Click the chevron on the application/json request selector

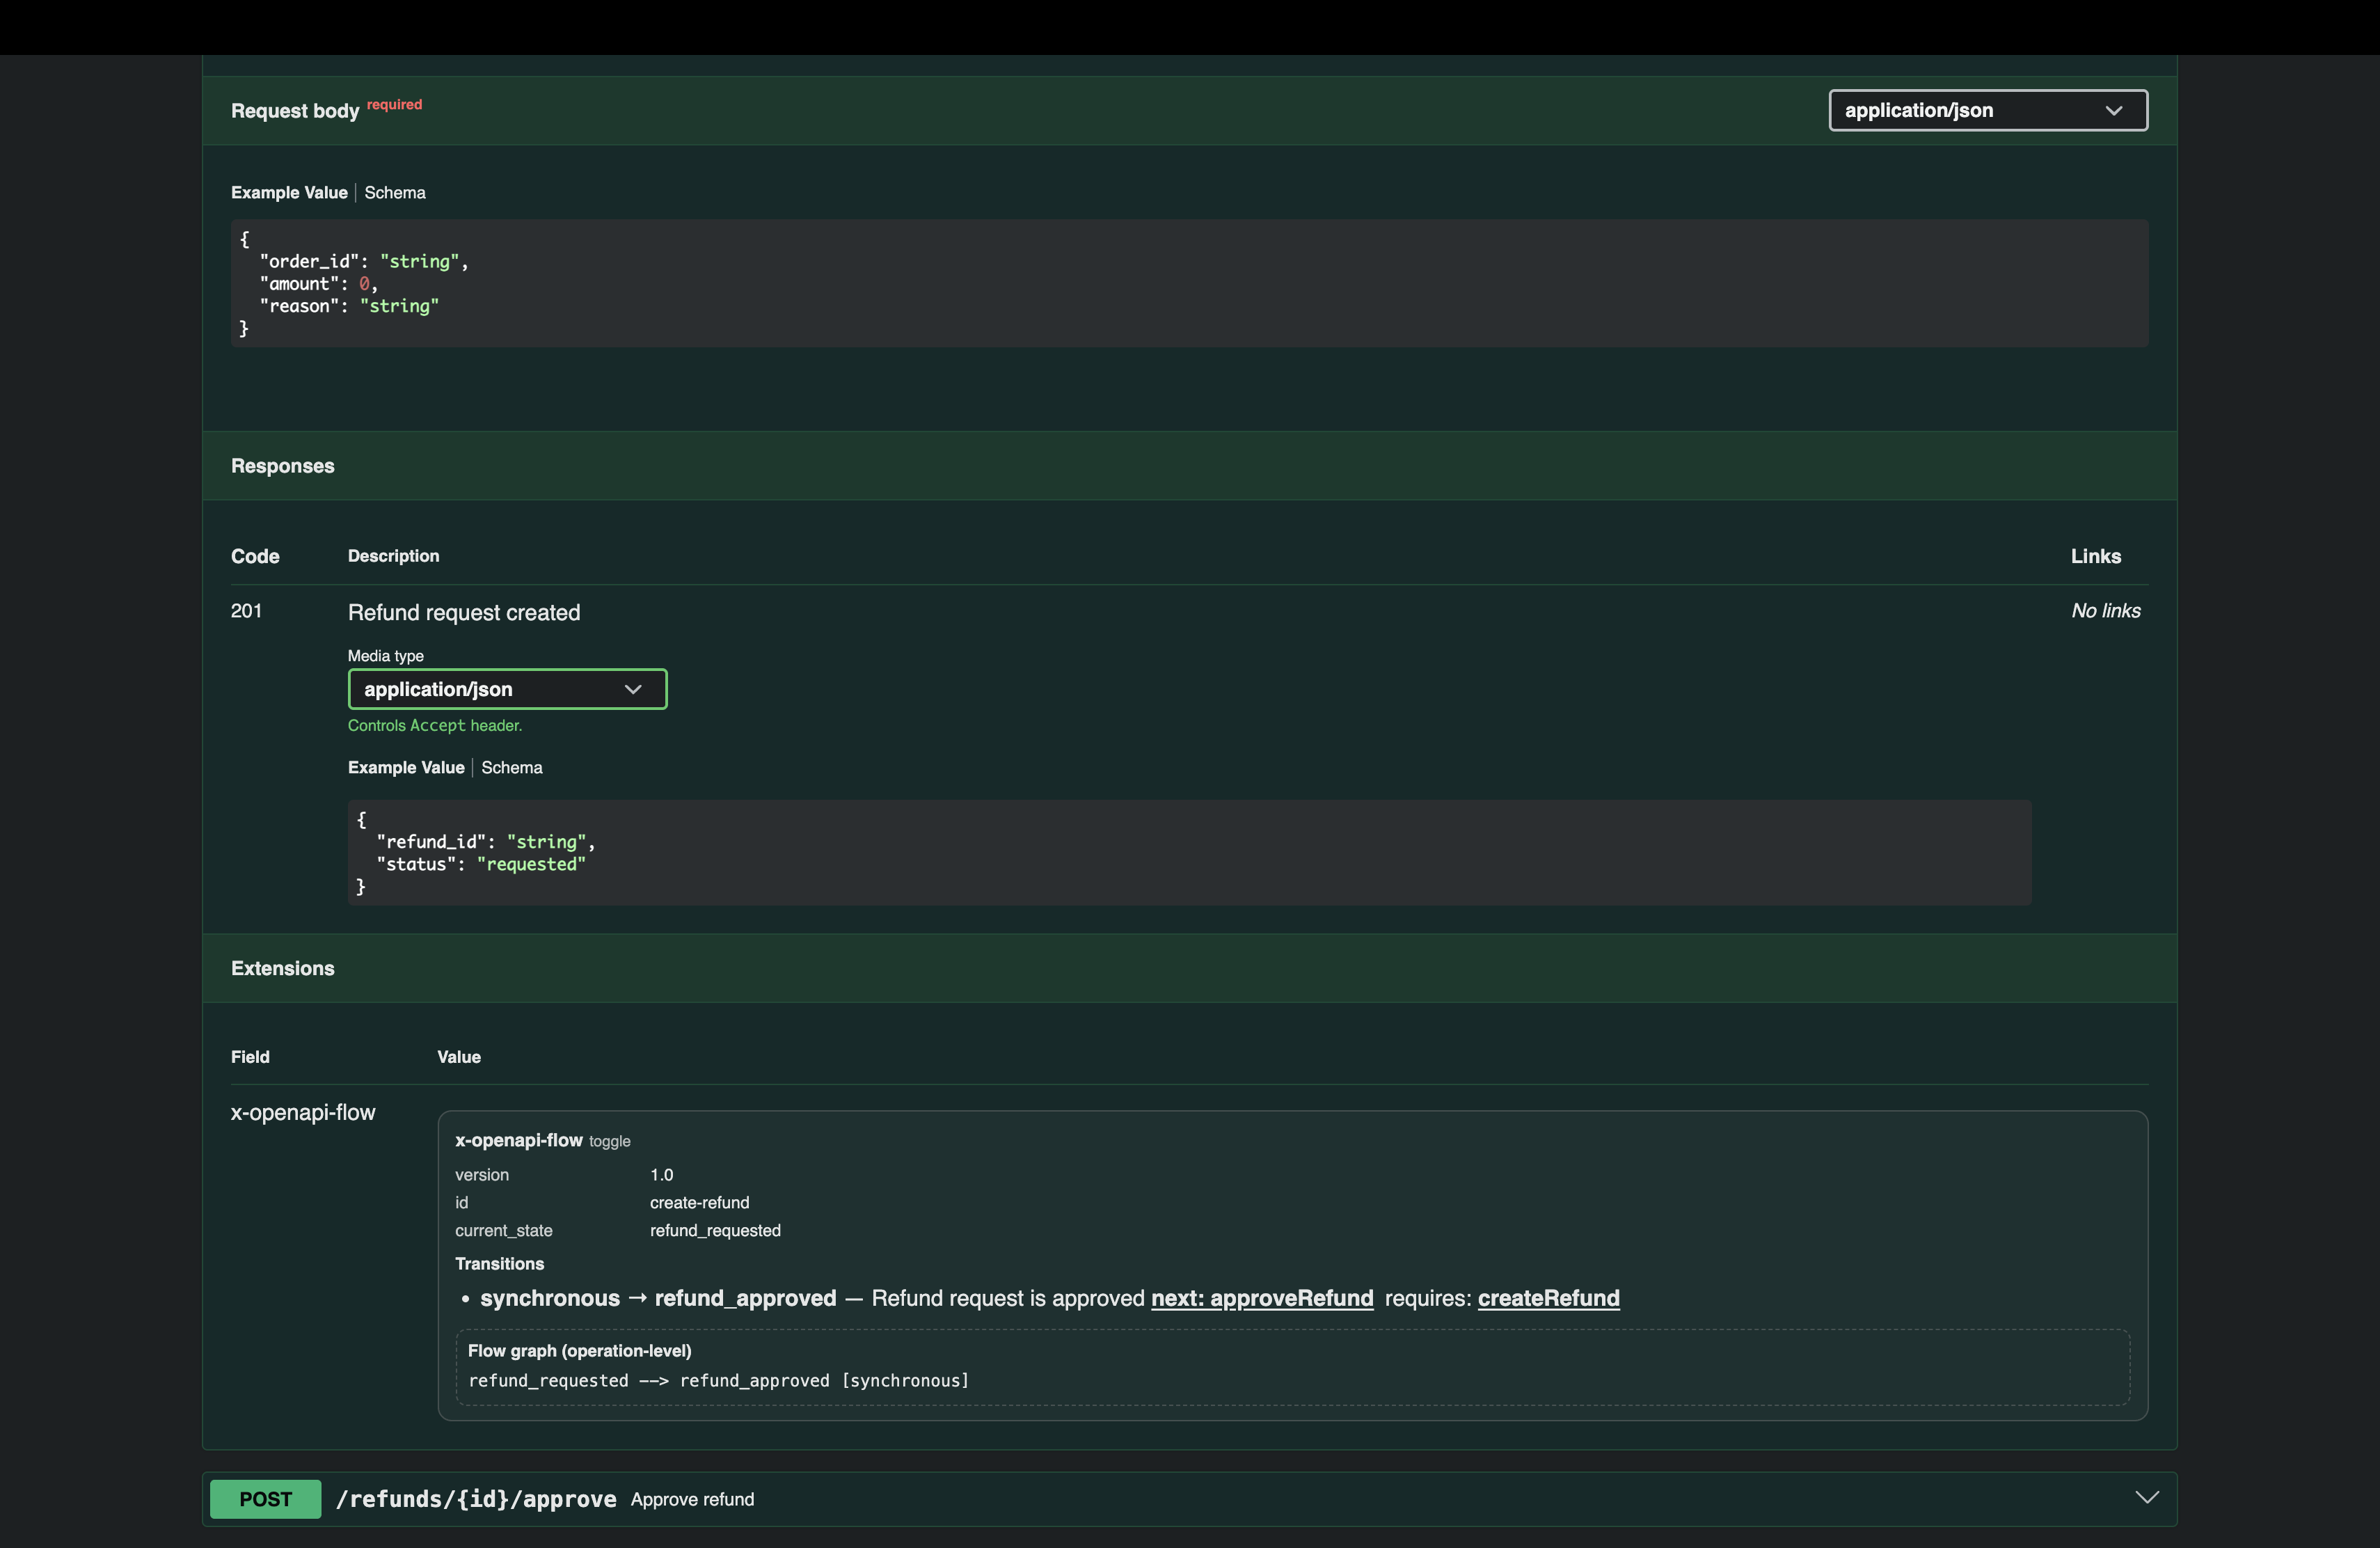(2114, 110)
